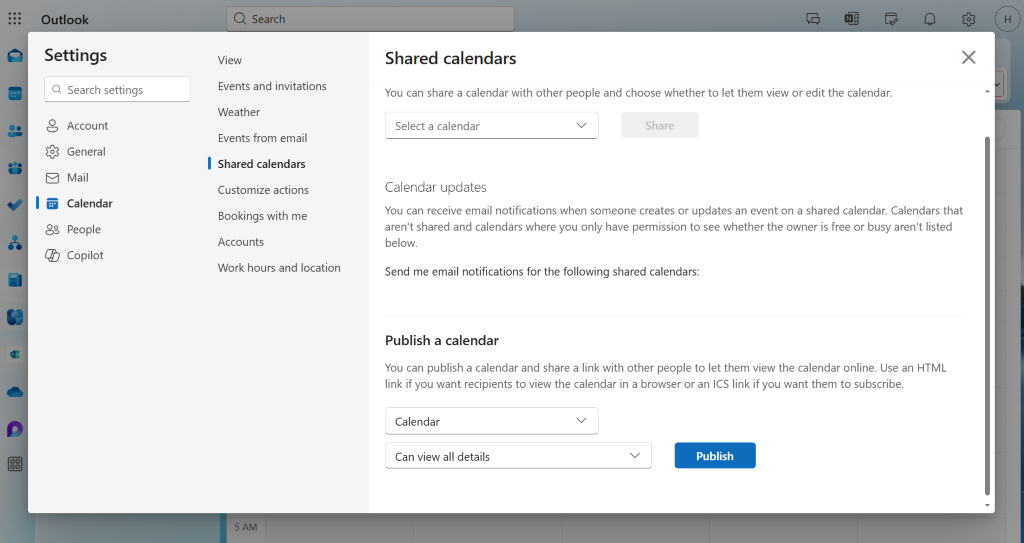Open the app launcher grid icon
The height and width of the screenshot is (543, 1024).
(14, 19)
